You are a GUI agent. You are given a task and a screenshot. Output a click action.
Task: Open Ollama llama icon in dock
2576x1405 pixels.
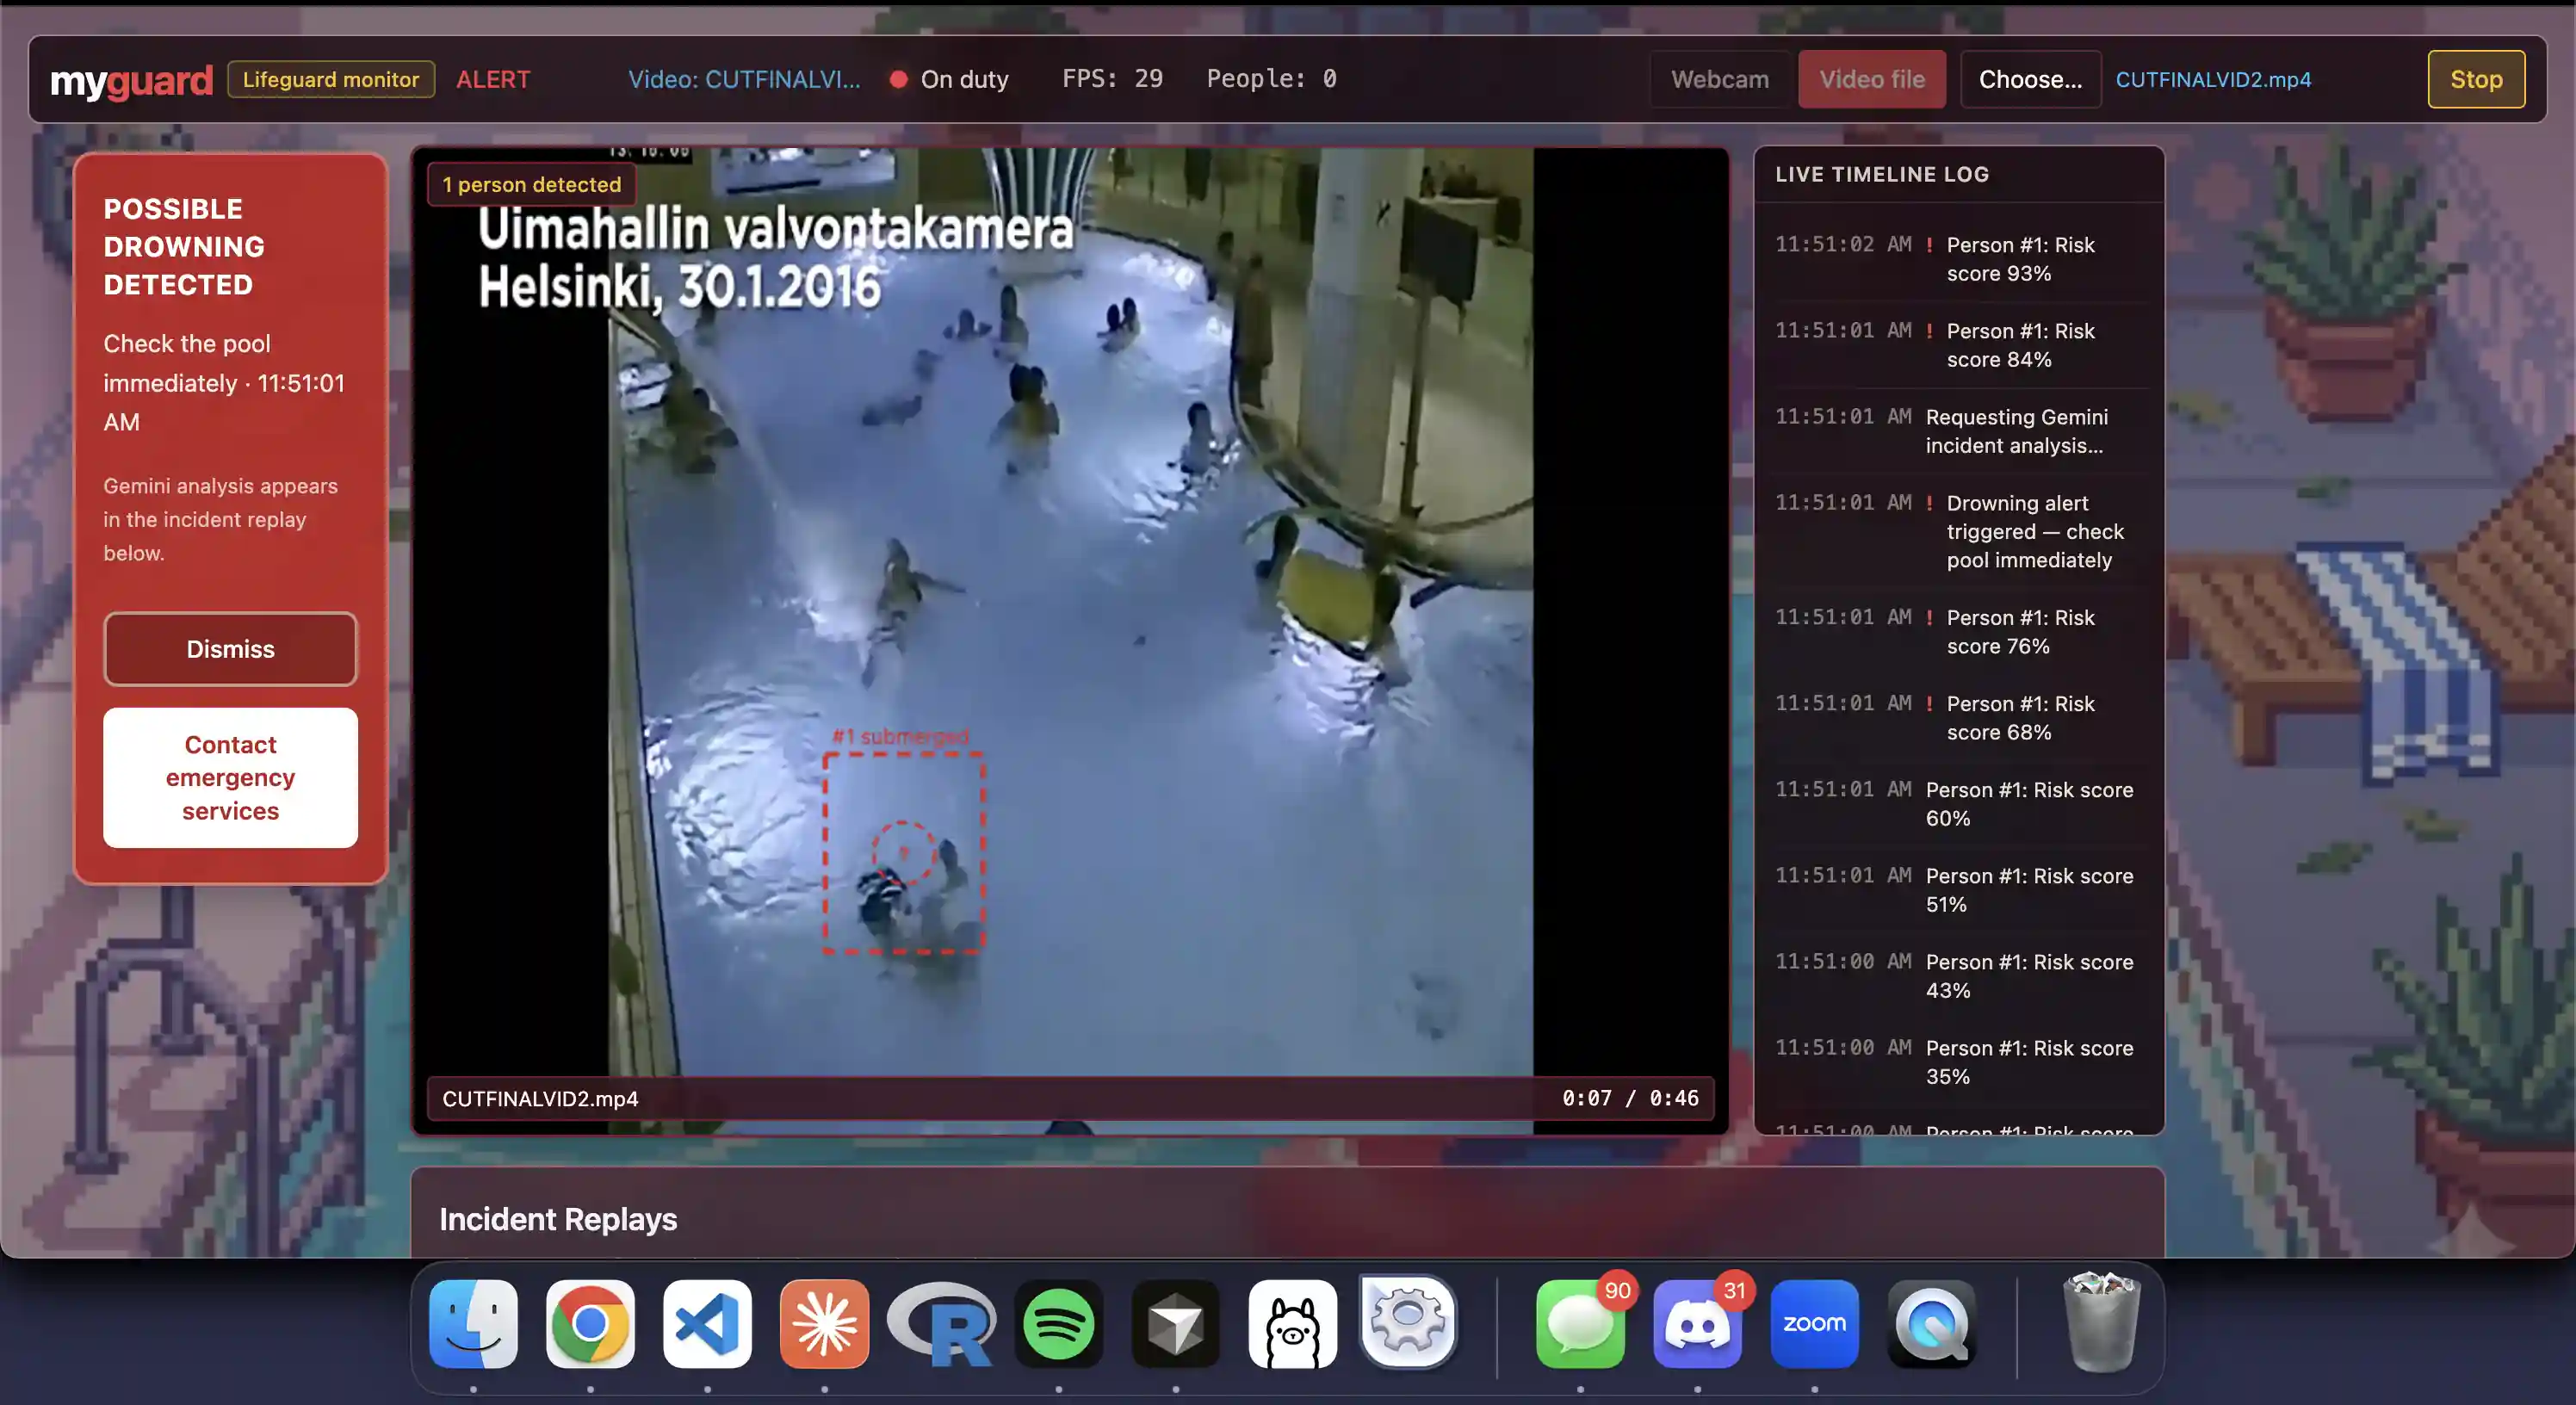pos(1292,1323)
